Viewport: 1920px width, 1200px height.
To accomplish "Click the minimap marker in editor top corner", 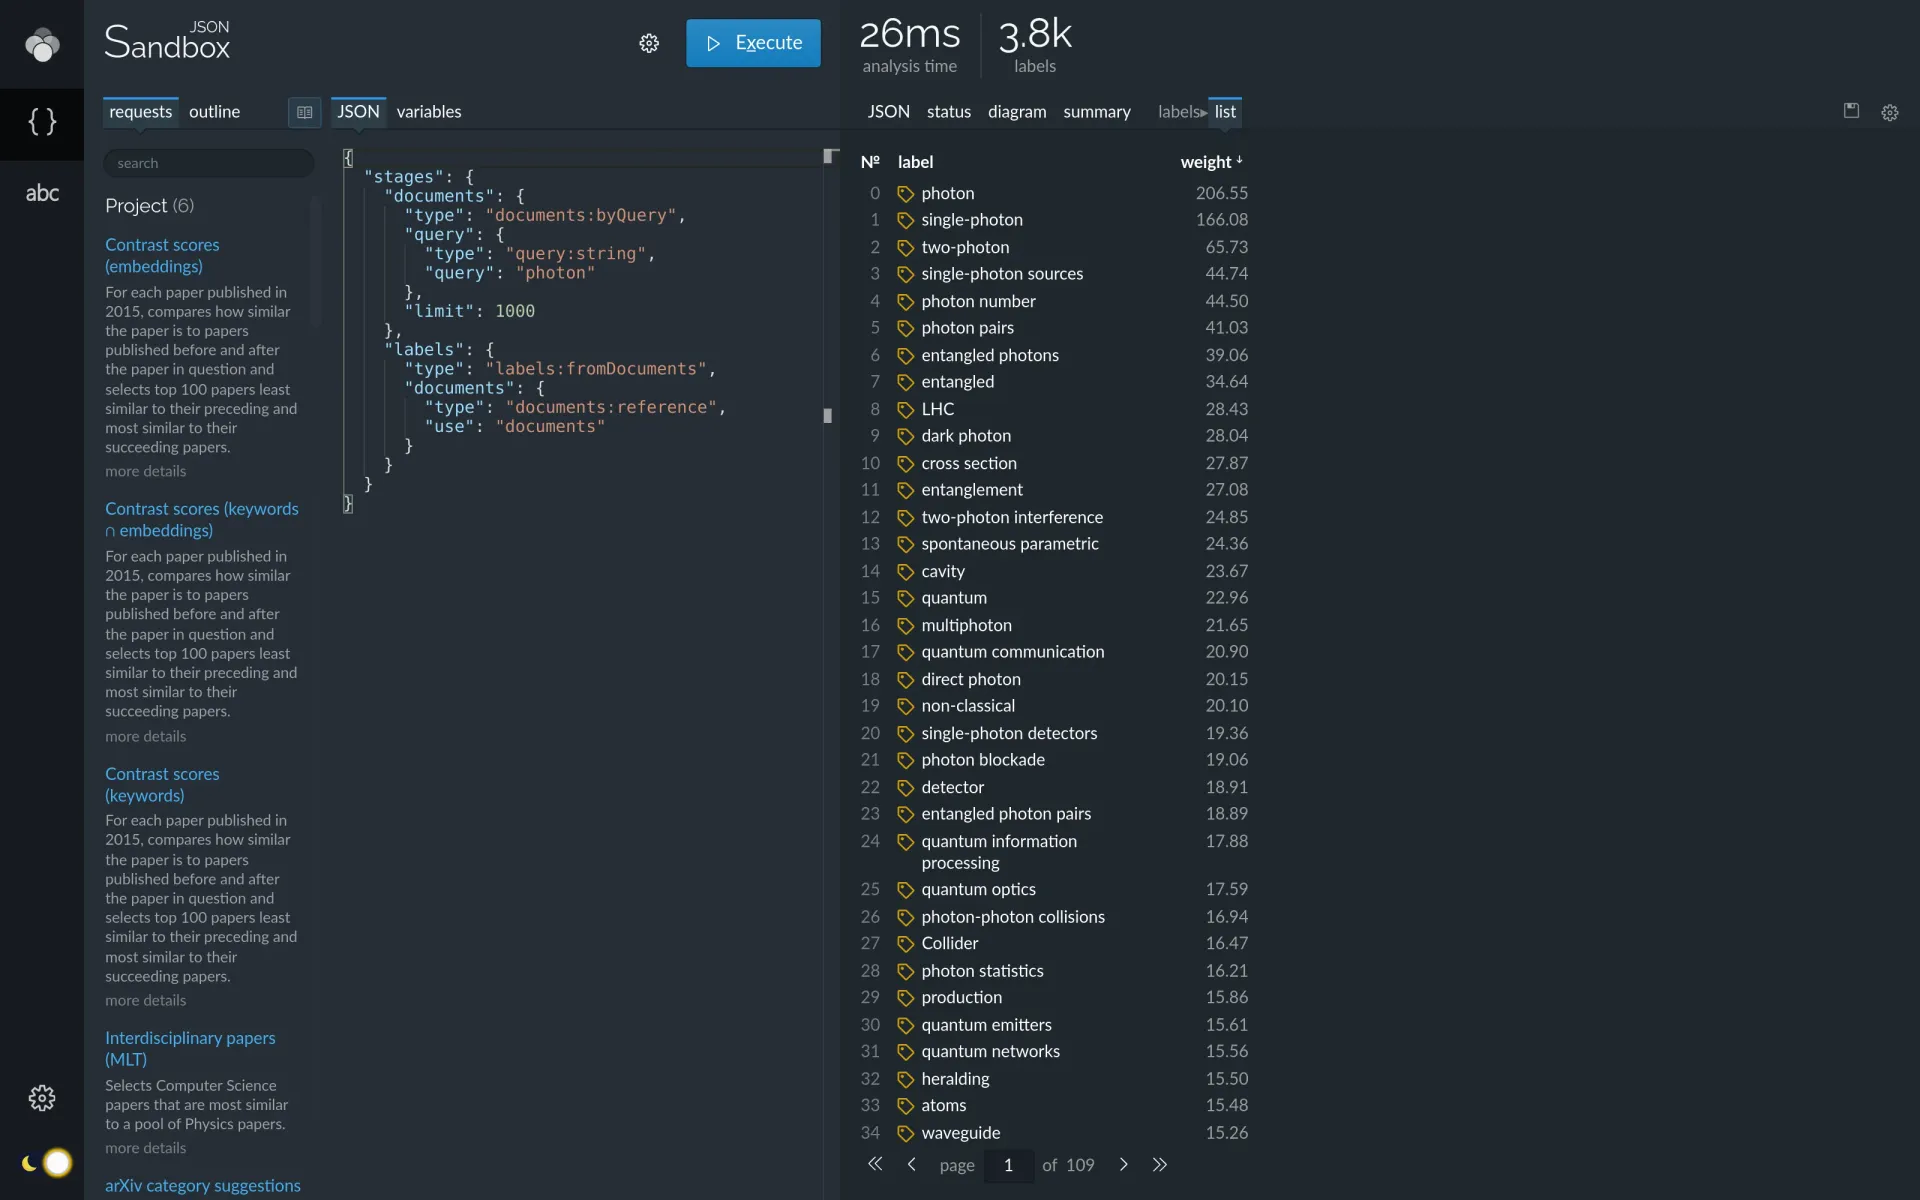I will coord(829,156).
